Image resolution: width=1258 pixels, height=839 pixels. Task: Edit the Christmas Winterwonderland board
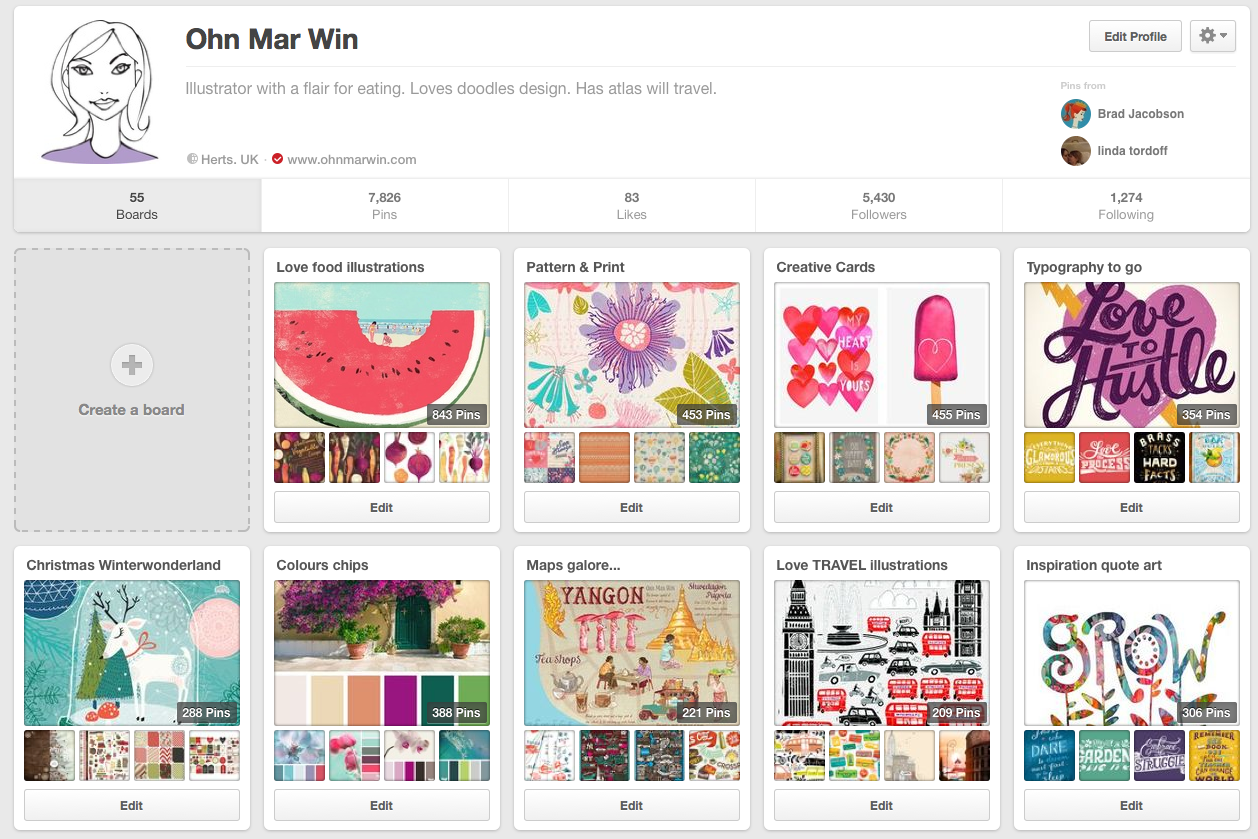point(132,805)
